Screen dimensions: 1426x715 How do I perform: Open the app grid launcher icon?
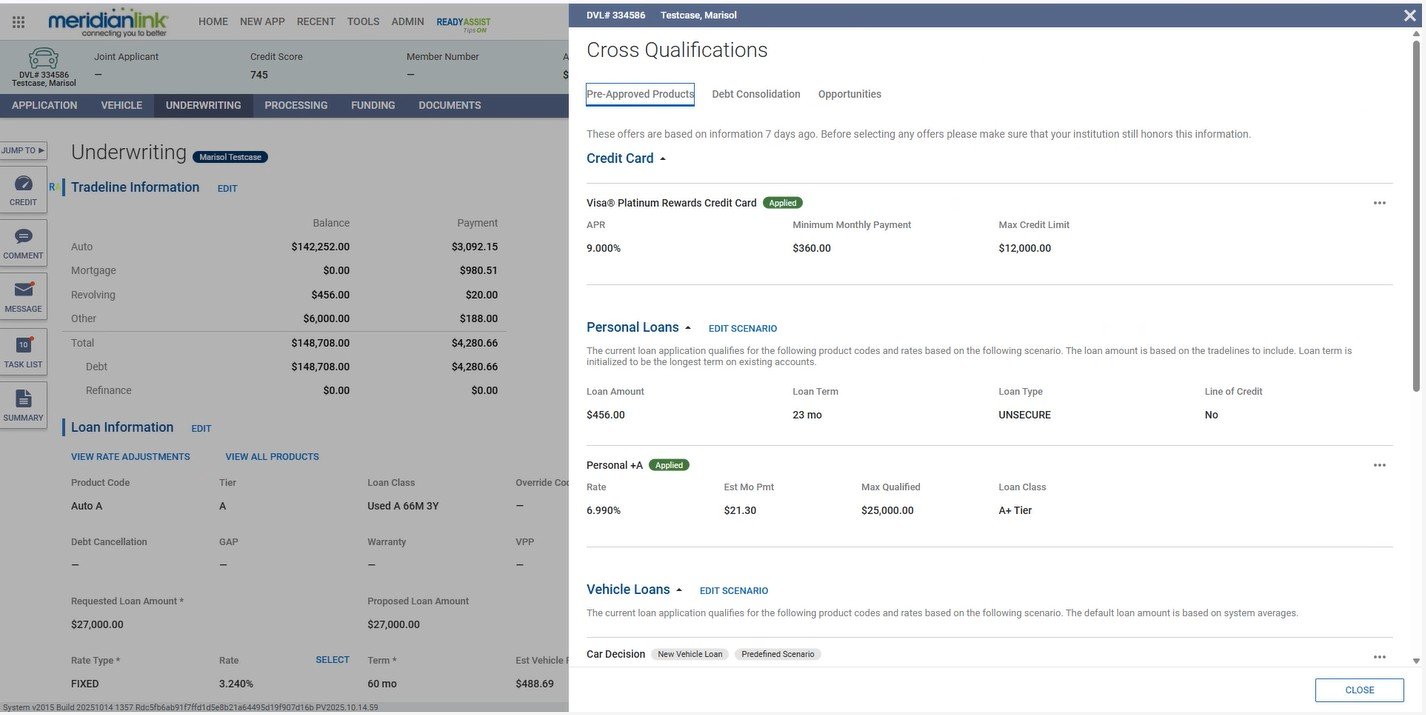(18, 21)
